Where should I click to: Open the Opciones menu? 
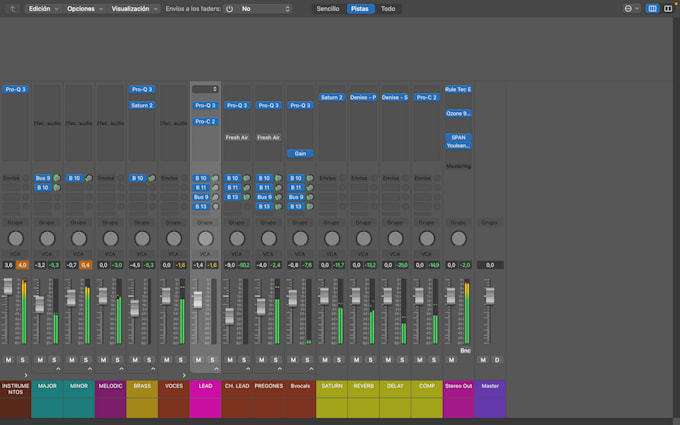pos(85,9)
